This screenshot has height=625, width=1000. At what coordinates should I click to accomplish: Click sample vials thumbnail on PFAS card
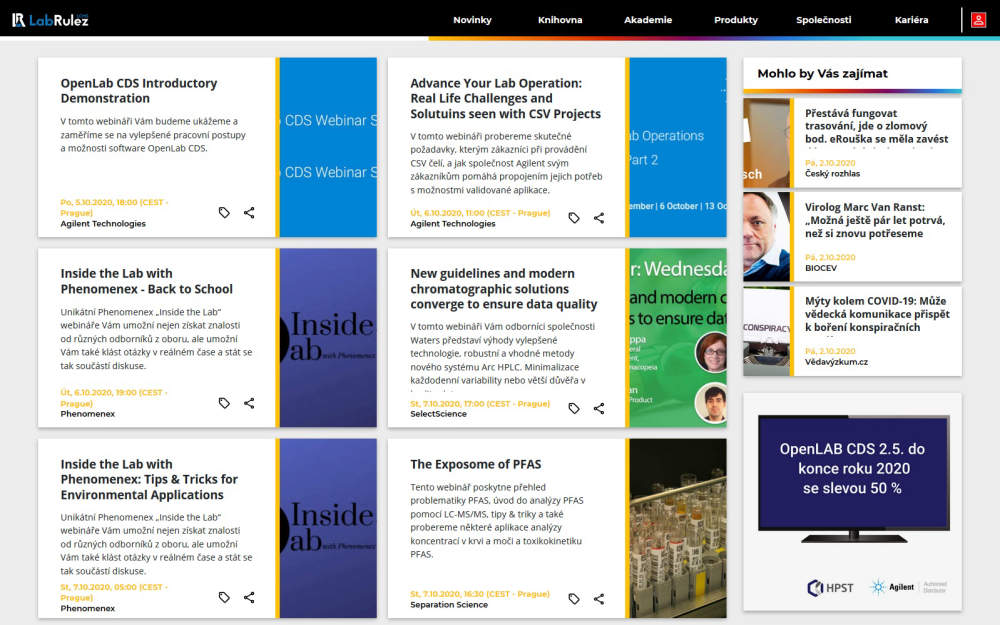pos(678,528)
